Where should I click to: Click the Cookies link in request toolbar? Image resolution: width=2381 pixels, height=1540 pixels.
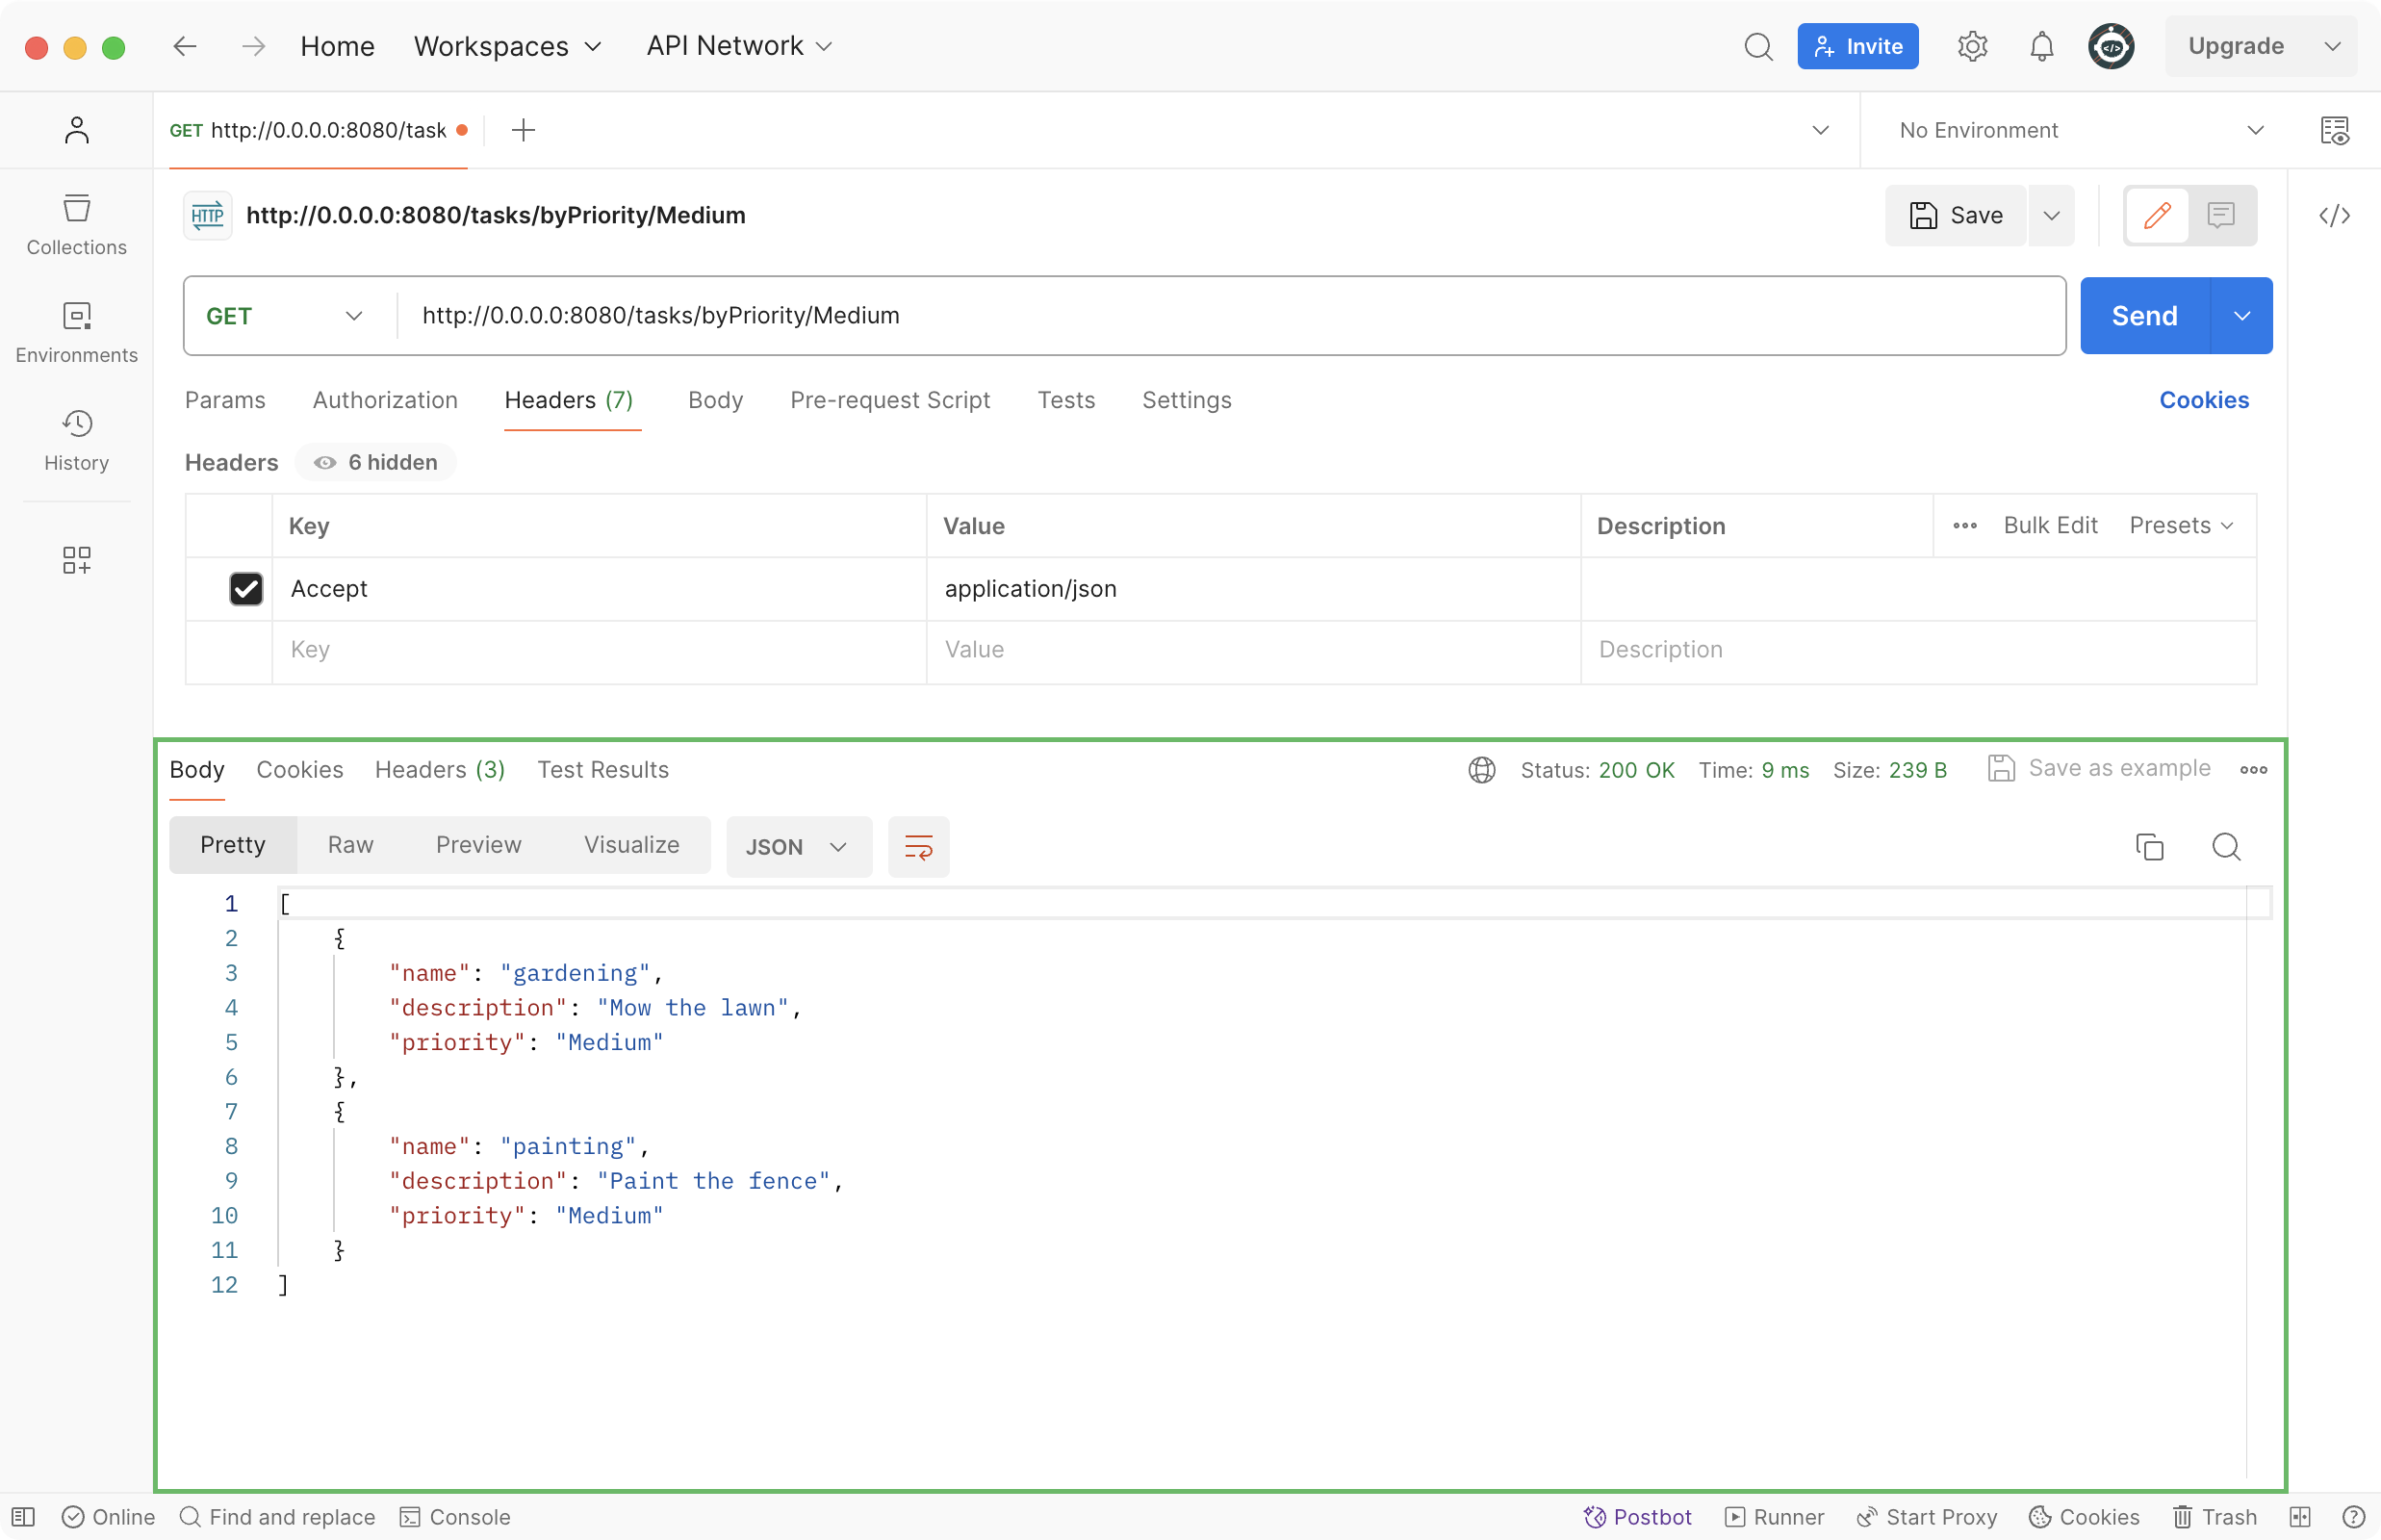coord(2204,399)
